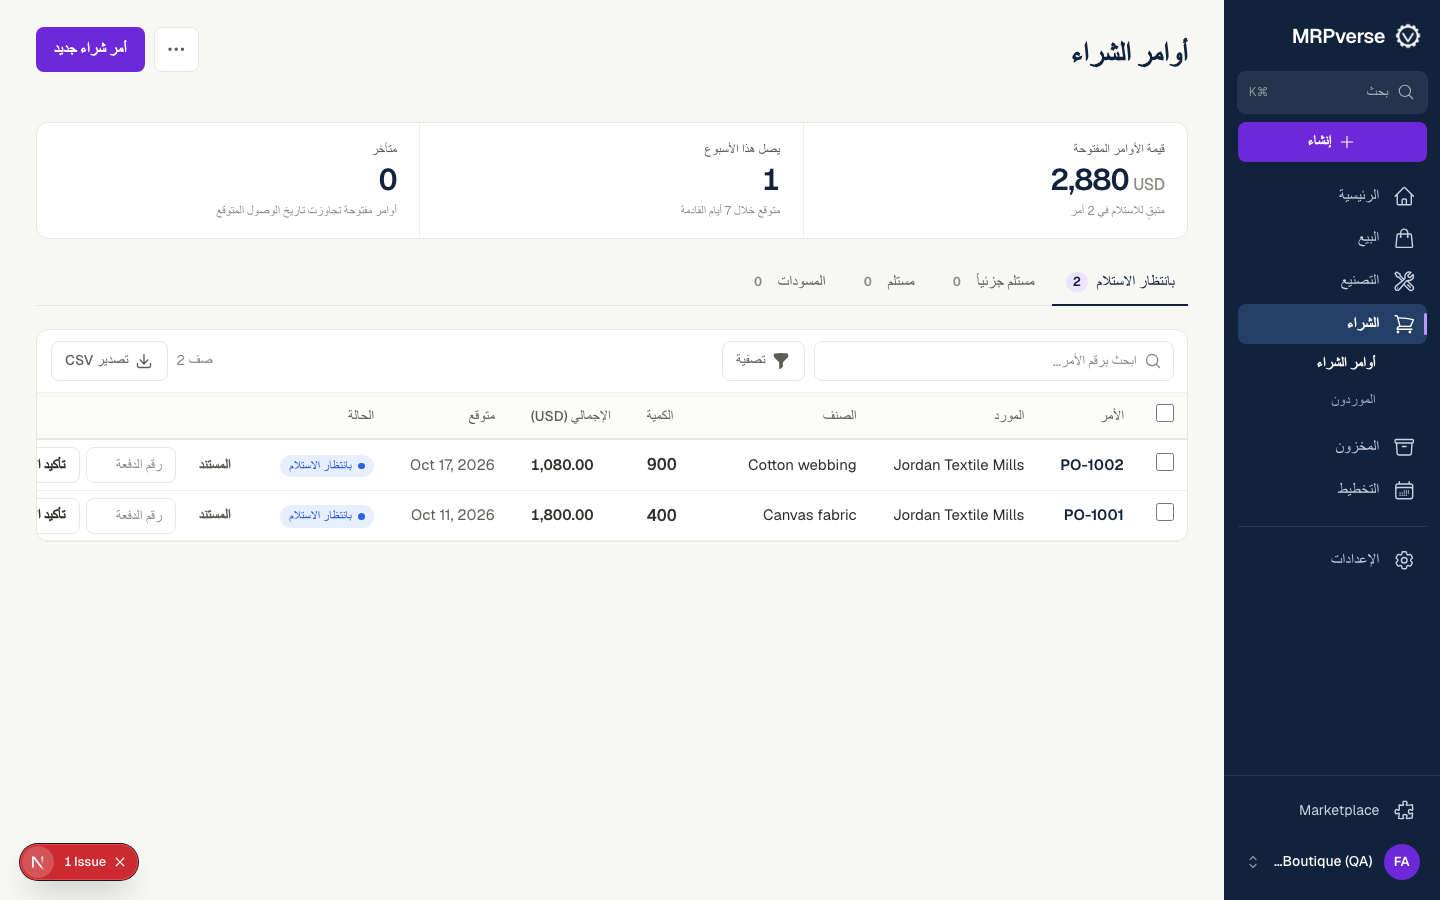Click the document (المستند) label for PO-1002
1440x900 pixels.
pos(215,465)
